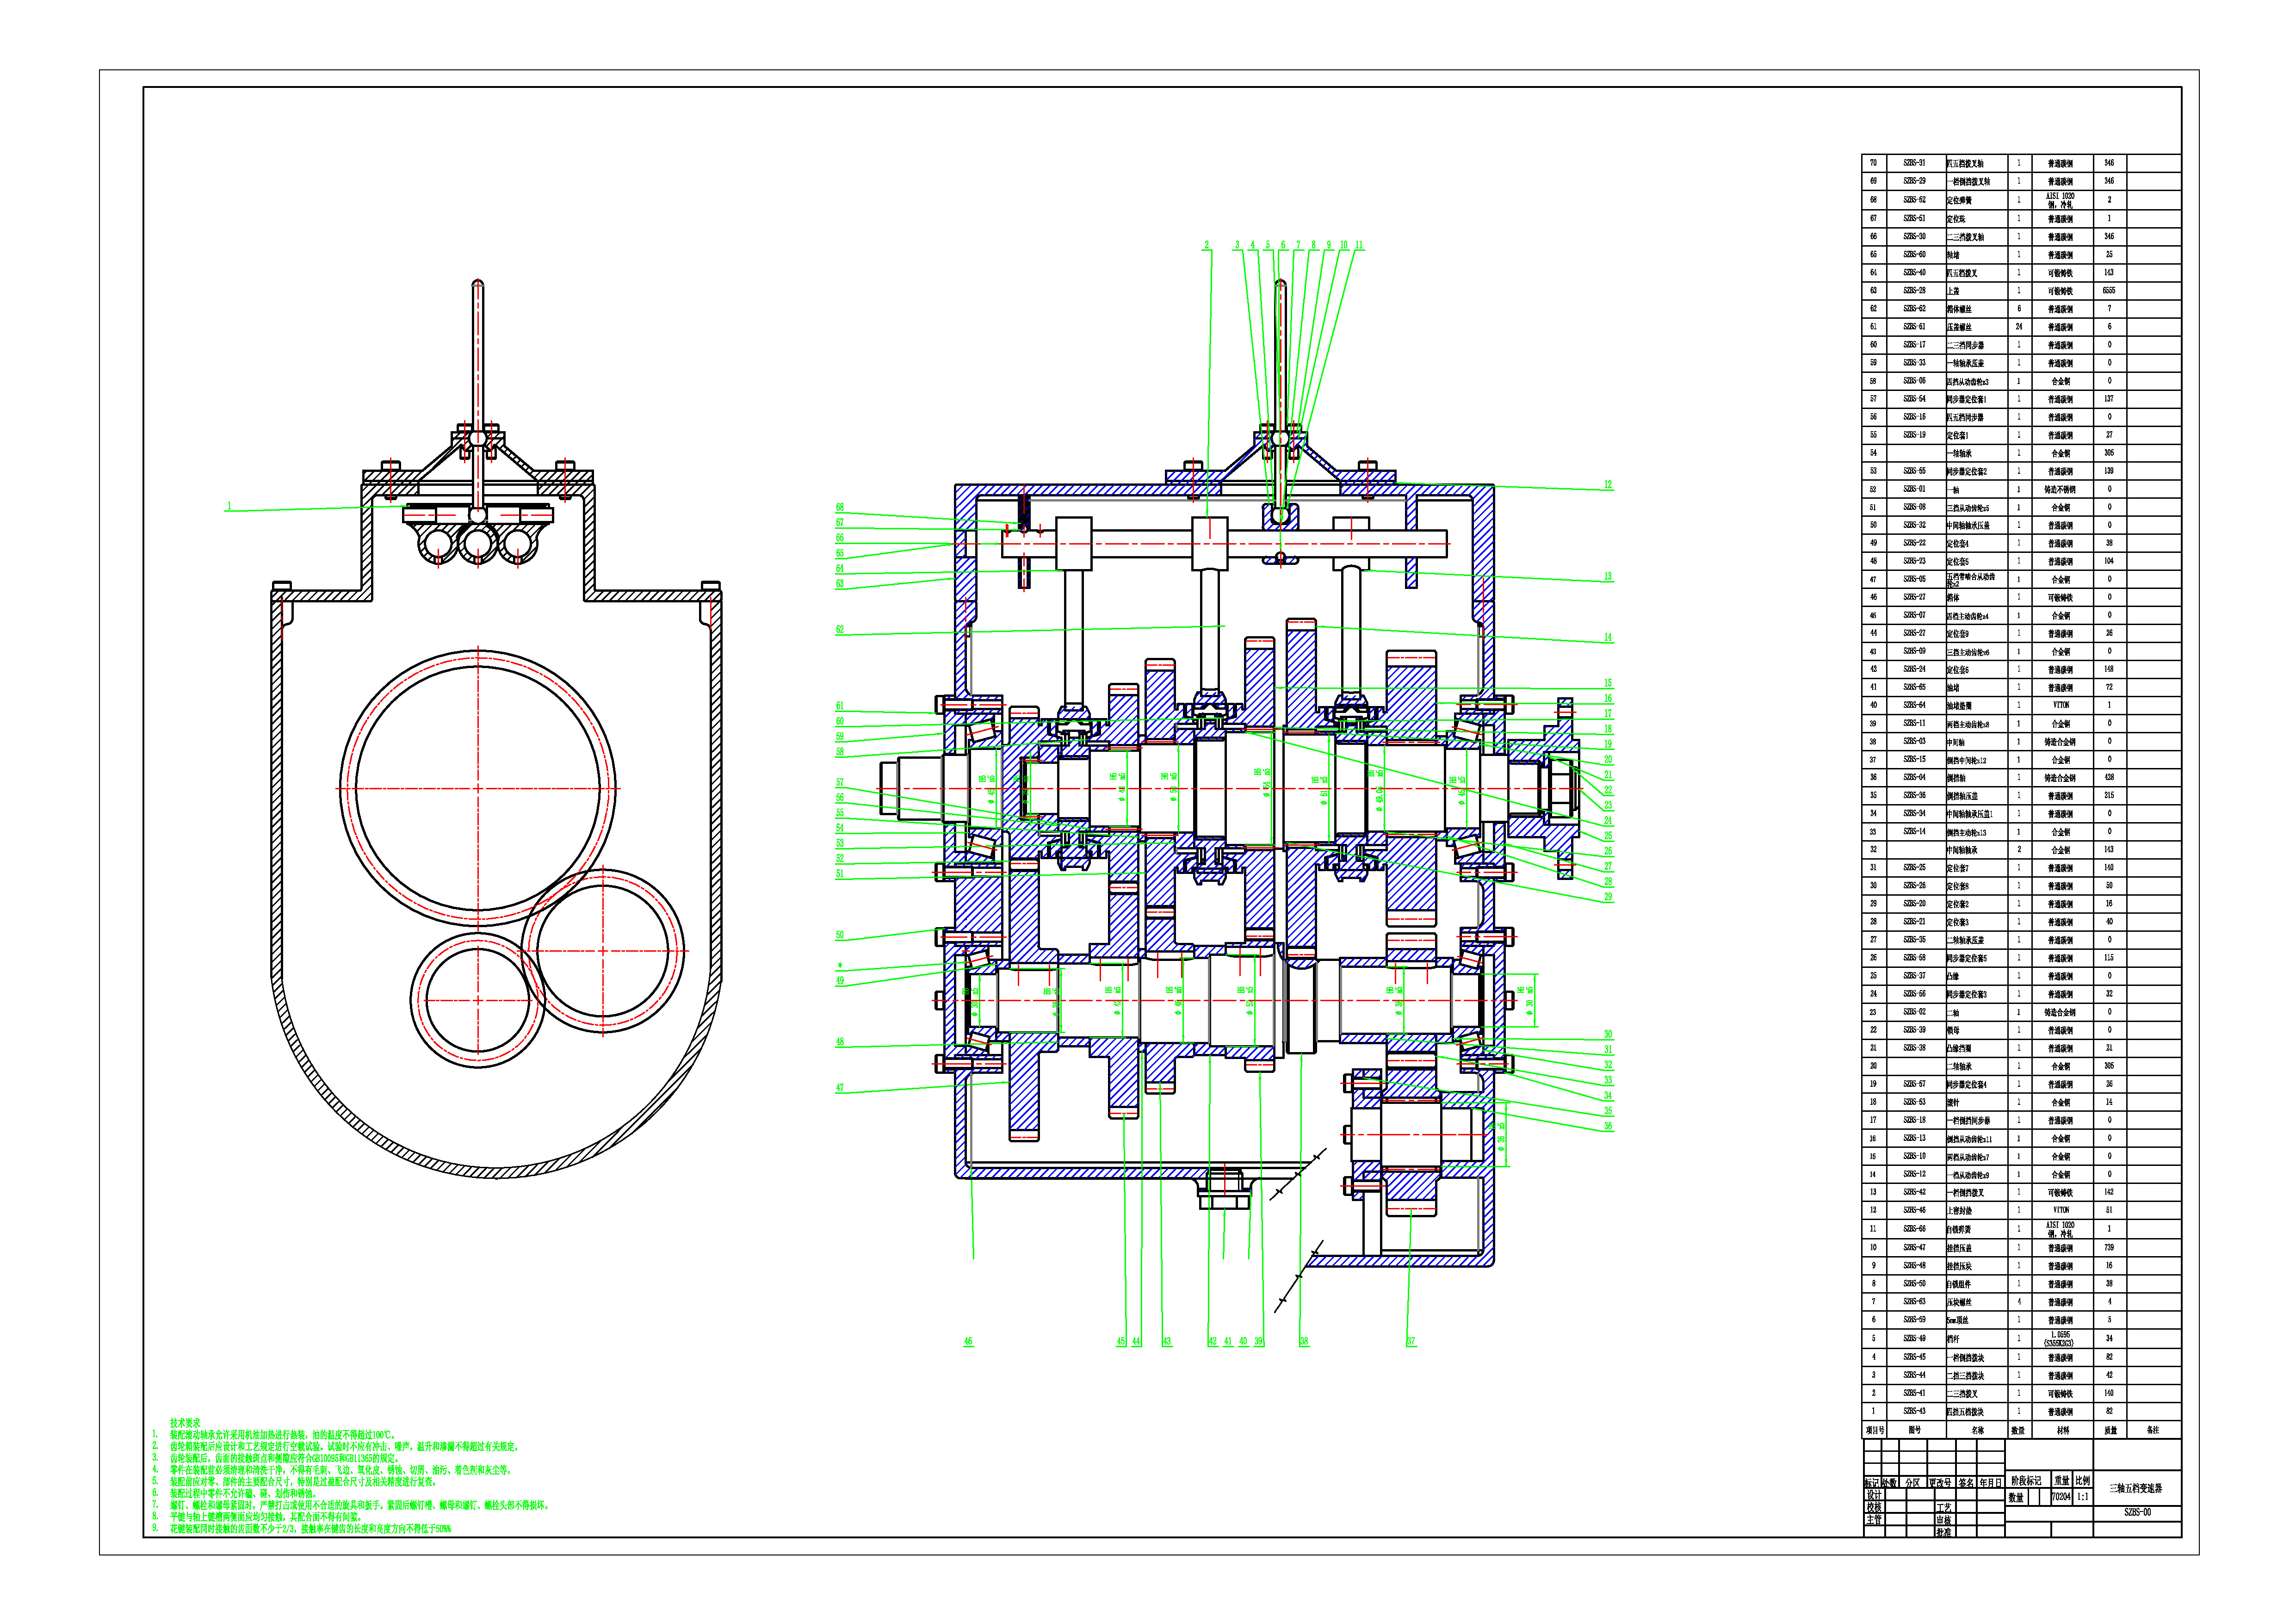Click callout number 2 above the gearbox
2296x1623 pixels.
click(1207, 245)
